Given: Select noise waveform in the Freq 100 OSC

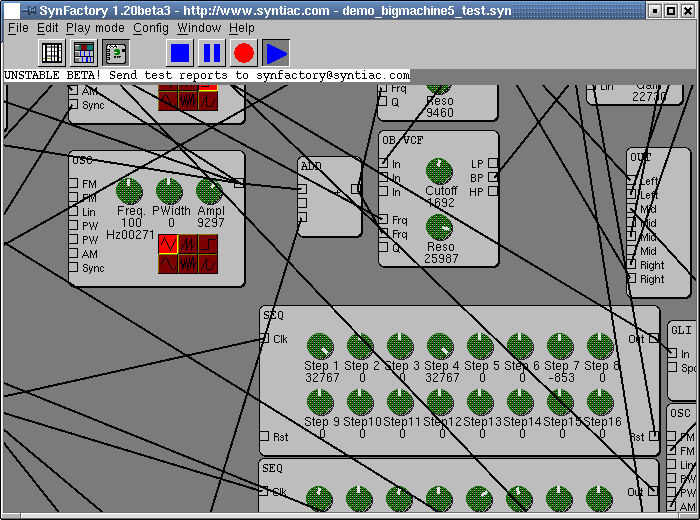Looking at the screenshot, I should click(188, 264).
